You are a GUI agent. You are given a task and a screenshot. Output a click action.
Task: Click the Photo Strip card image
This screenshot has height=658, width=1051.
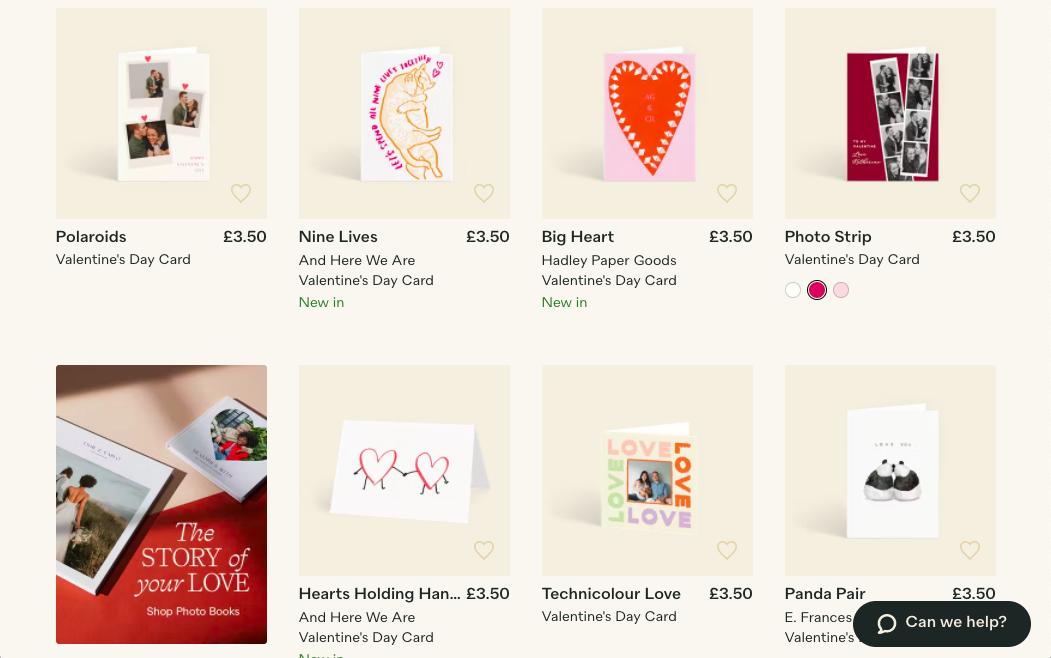tap(890, 113)
